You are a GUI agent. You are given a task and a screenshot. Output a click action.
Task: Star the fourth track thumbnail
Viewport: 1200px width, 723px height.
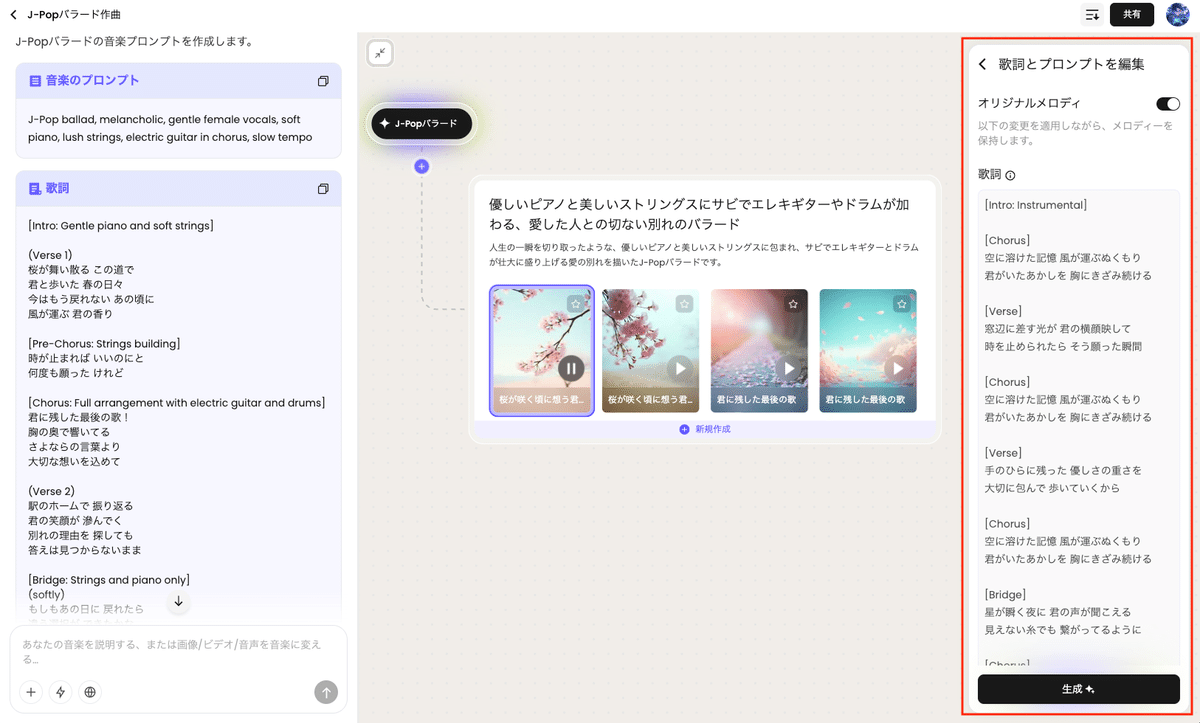[x=901, y=303]
